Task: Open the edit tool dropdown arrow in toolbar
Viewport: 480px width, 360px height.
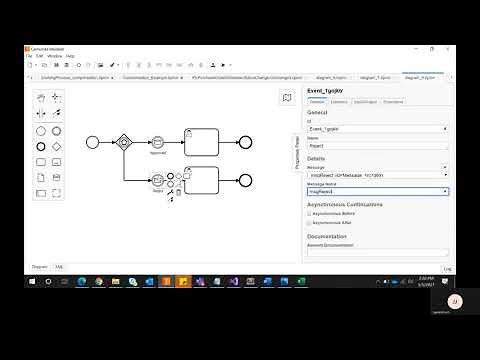Action: [118, 65]
